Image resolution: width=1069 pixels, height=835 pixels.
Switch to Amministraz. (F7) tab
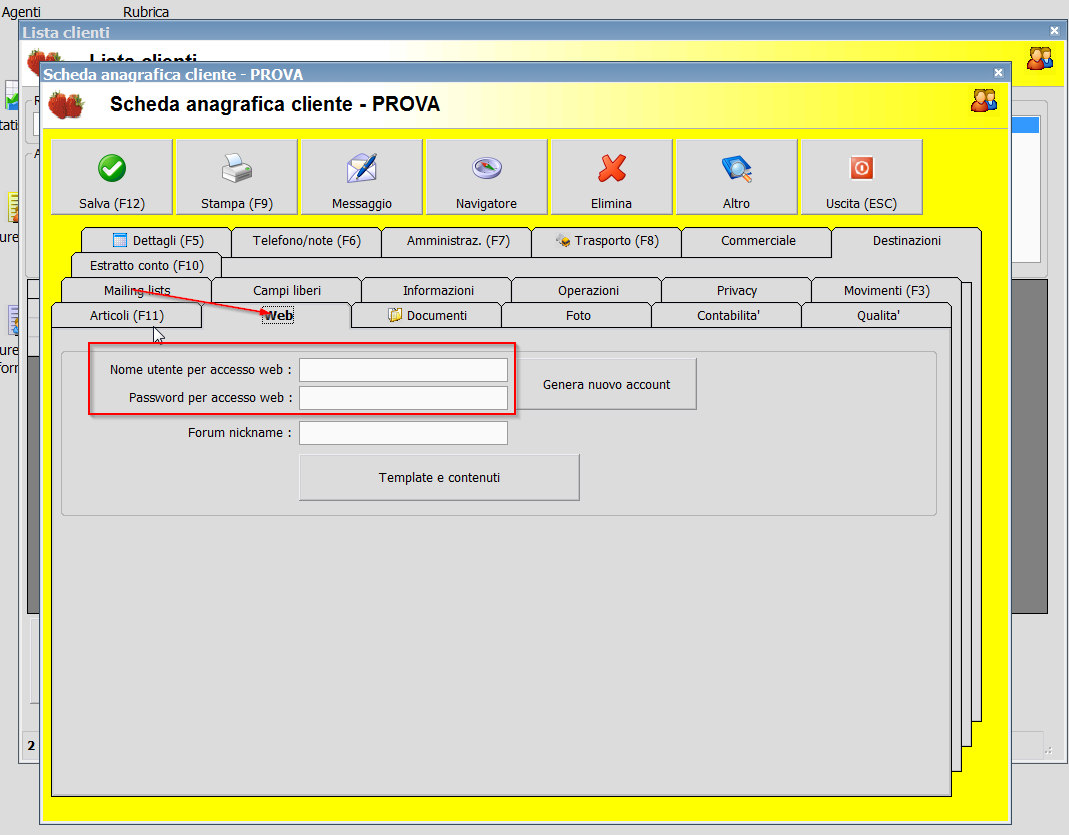(x=458, y=241)
